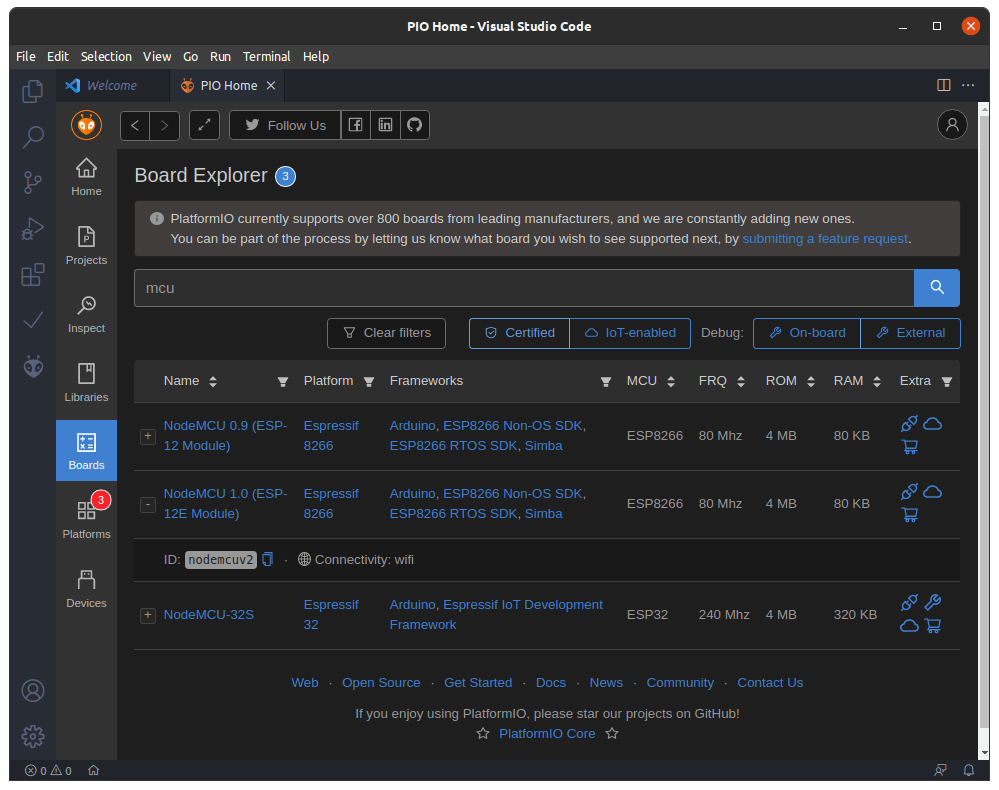Open the Extra column filter dropdown
This screenshot has width=999, height=790.
(x=947, y=382)
